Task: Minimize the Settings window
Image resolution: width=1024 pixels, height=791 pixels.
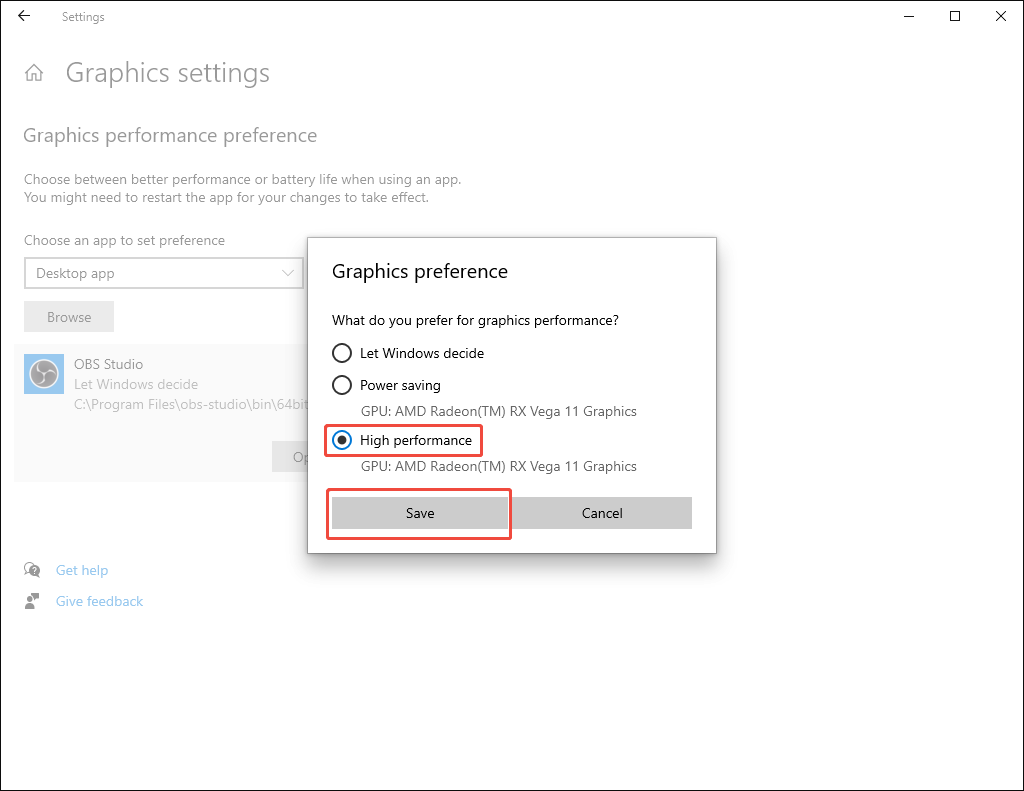Action: pos(908,16)
